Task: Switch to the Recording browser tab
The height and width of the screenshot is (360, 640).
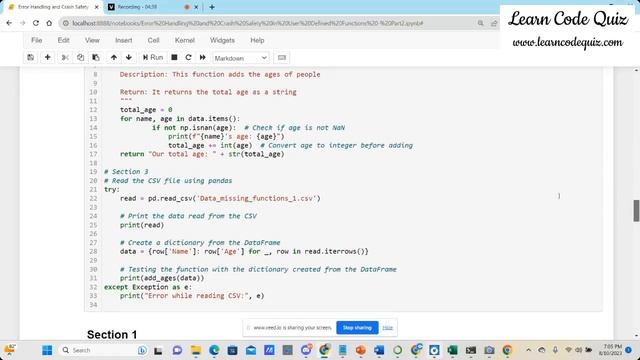Action: pyautogui.click(x=143, y=7)
